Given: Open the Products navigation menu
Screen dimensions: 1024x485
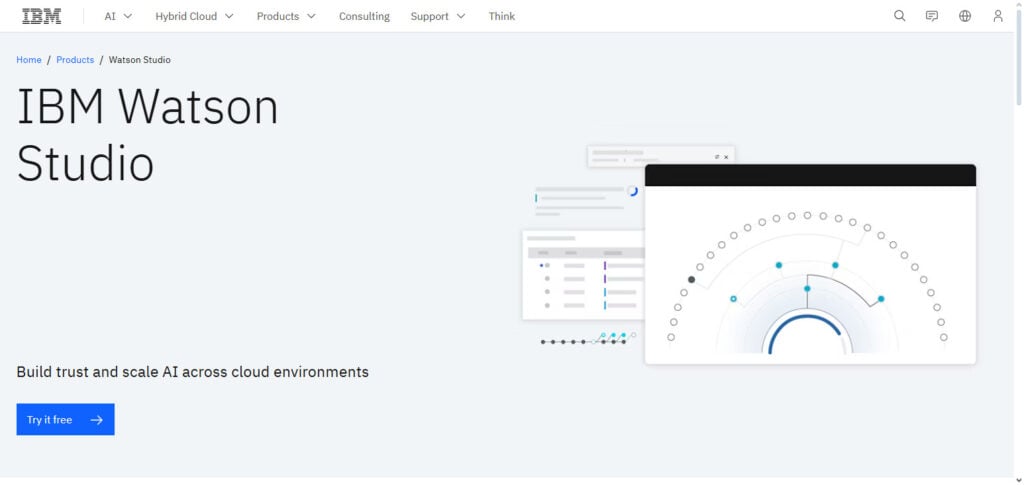Looking at the screenshot, I should click(x=286, y=16).
